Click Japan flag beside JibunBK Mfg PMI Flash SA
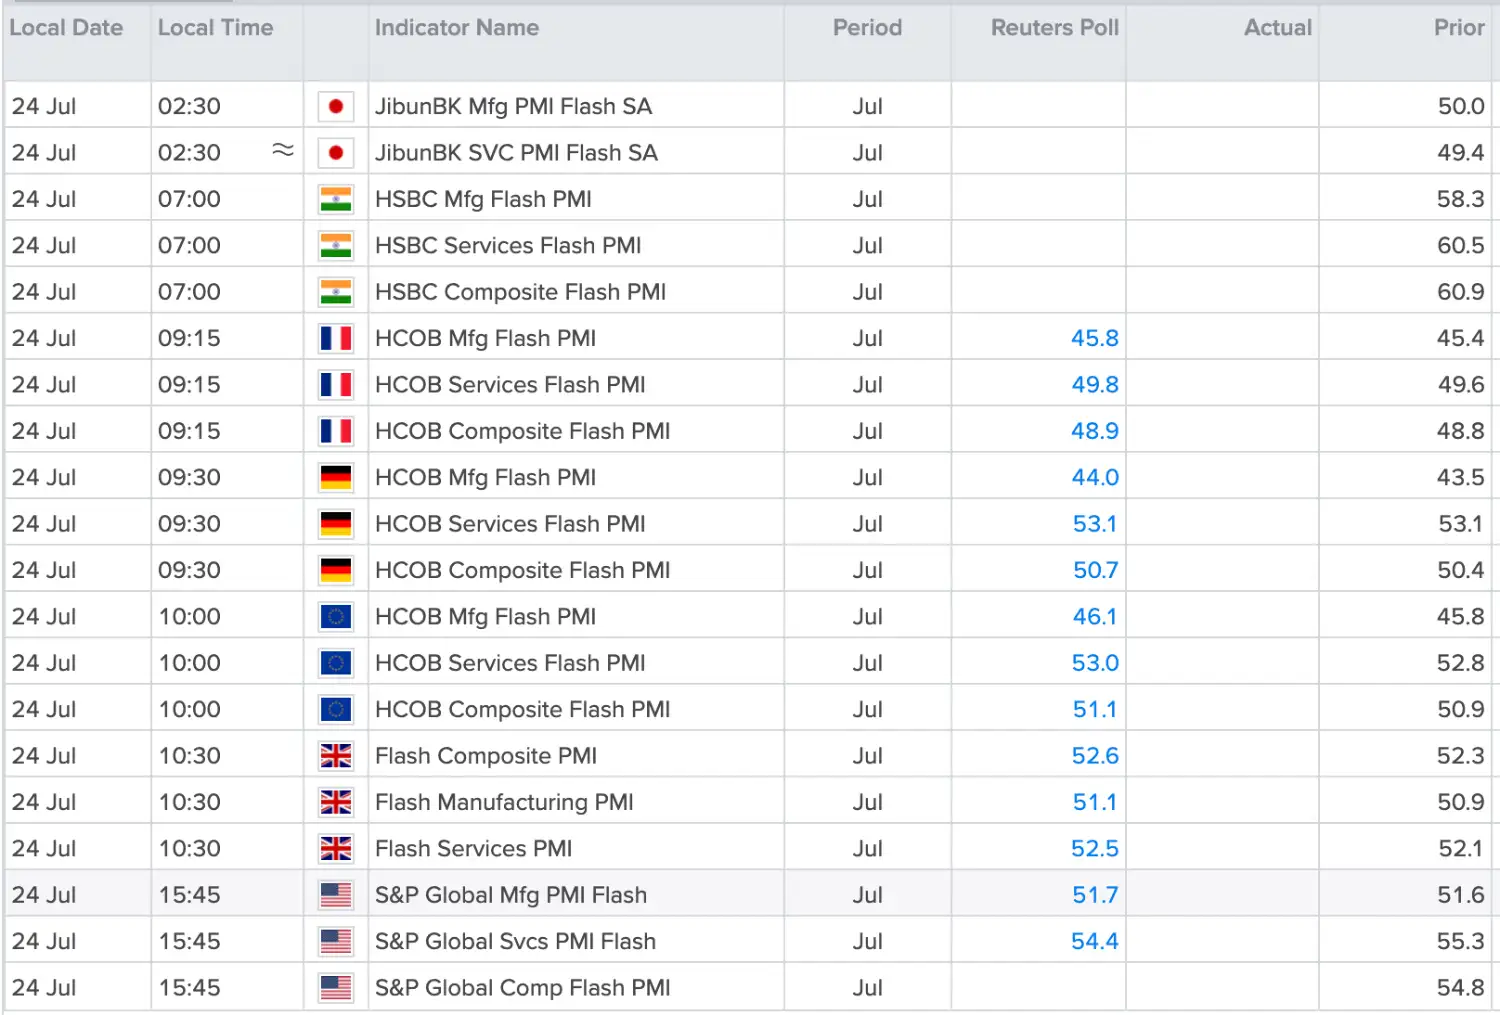The height and width of the screenshot is (1015, 1500). click(336, 106)
